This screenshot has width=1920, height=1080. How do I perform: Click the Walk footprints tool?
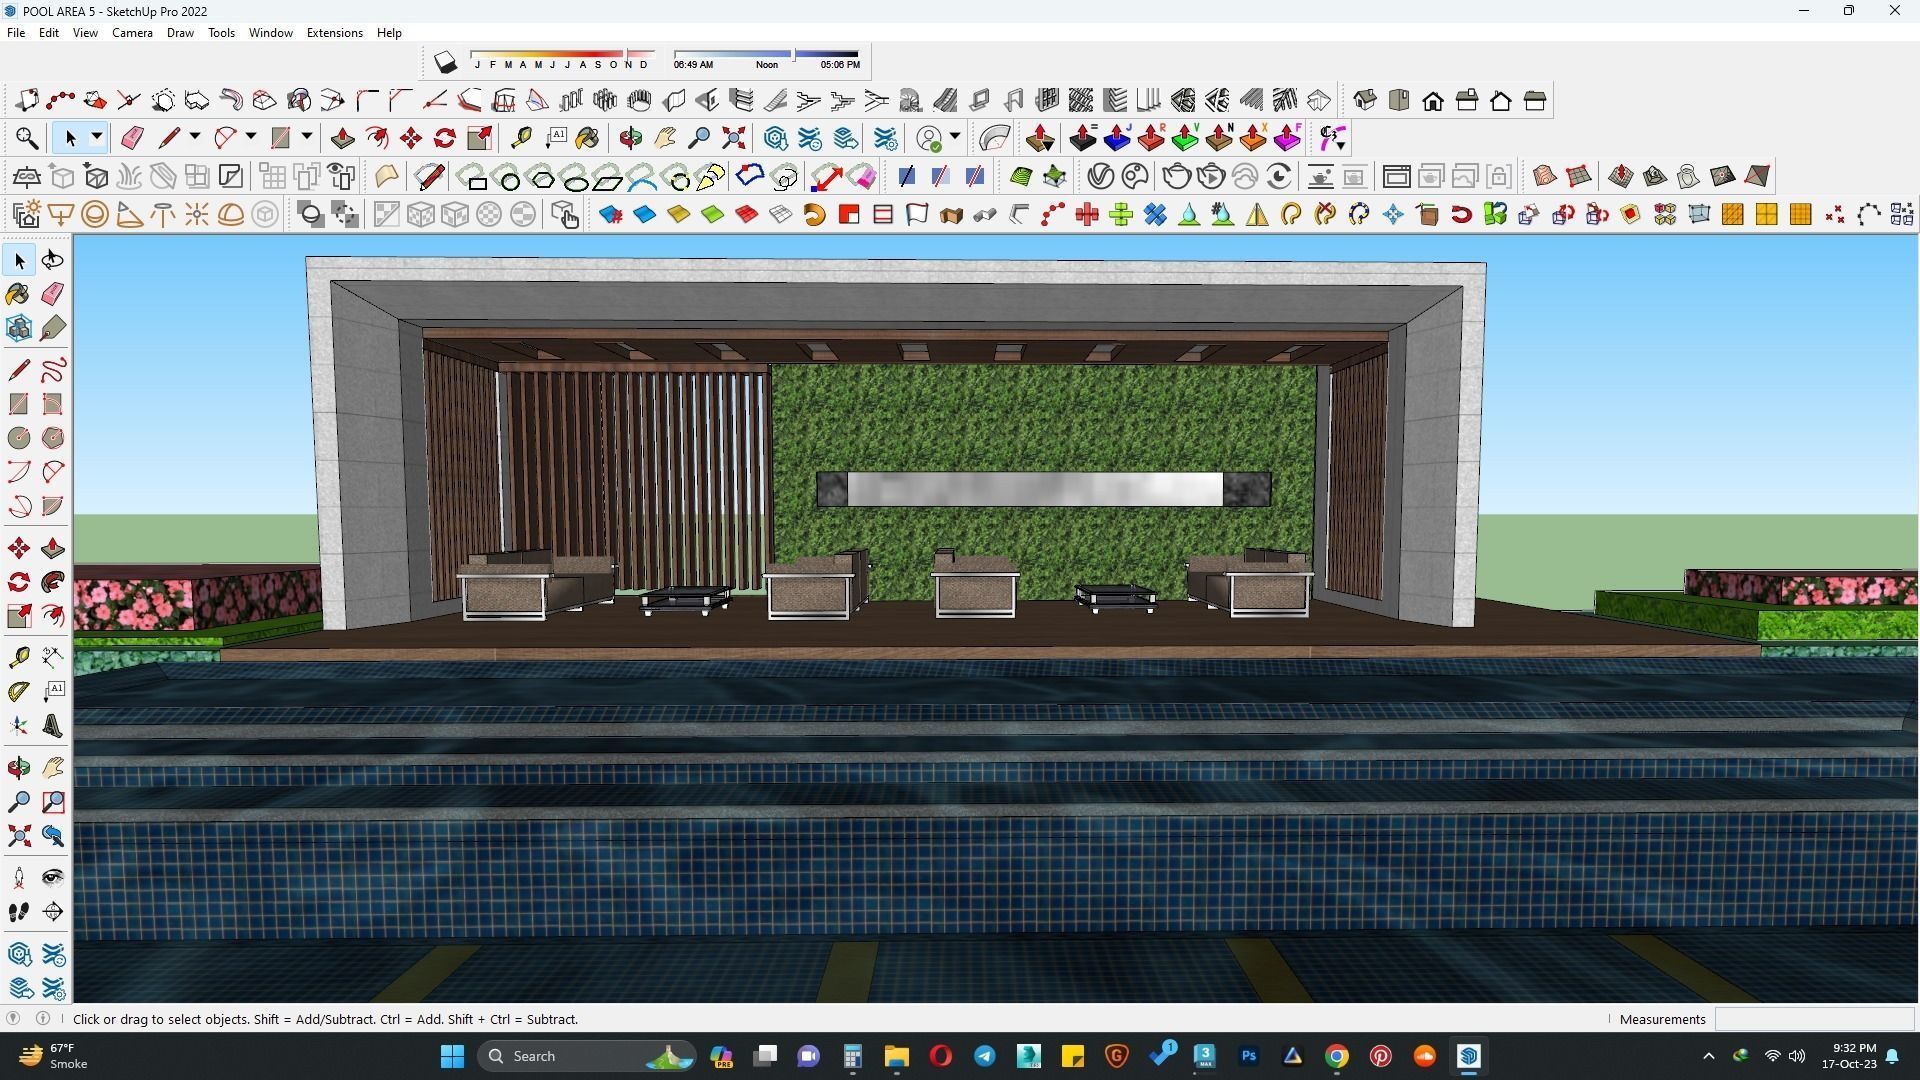point(18,912)
